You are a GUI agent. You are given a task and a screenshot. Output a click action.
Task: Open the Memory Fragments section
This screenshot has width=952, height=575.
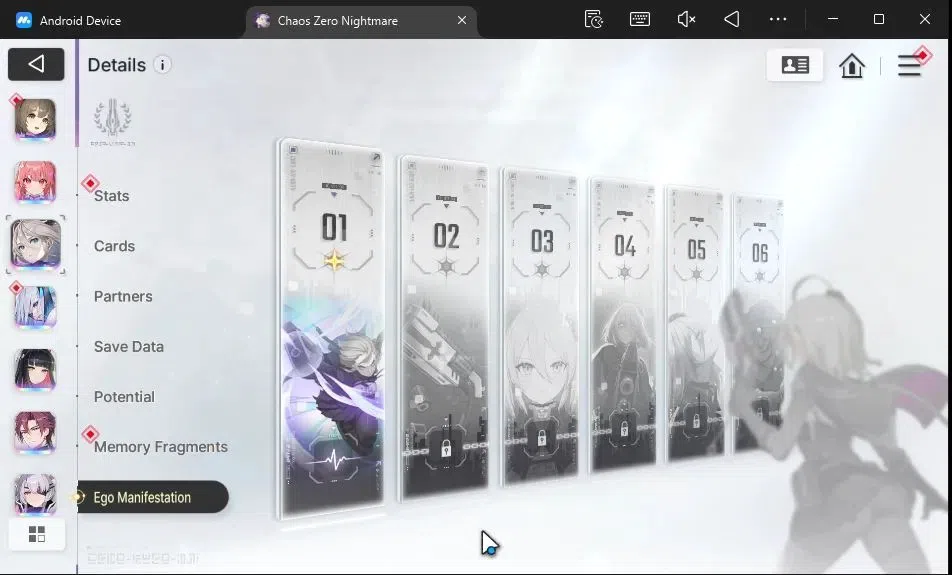[x=161, y=447]
